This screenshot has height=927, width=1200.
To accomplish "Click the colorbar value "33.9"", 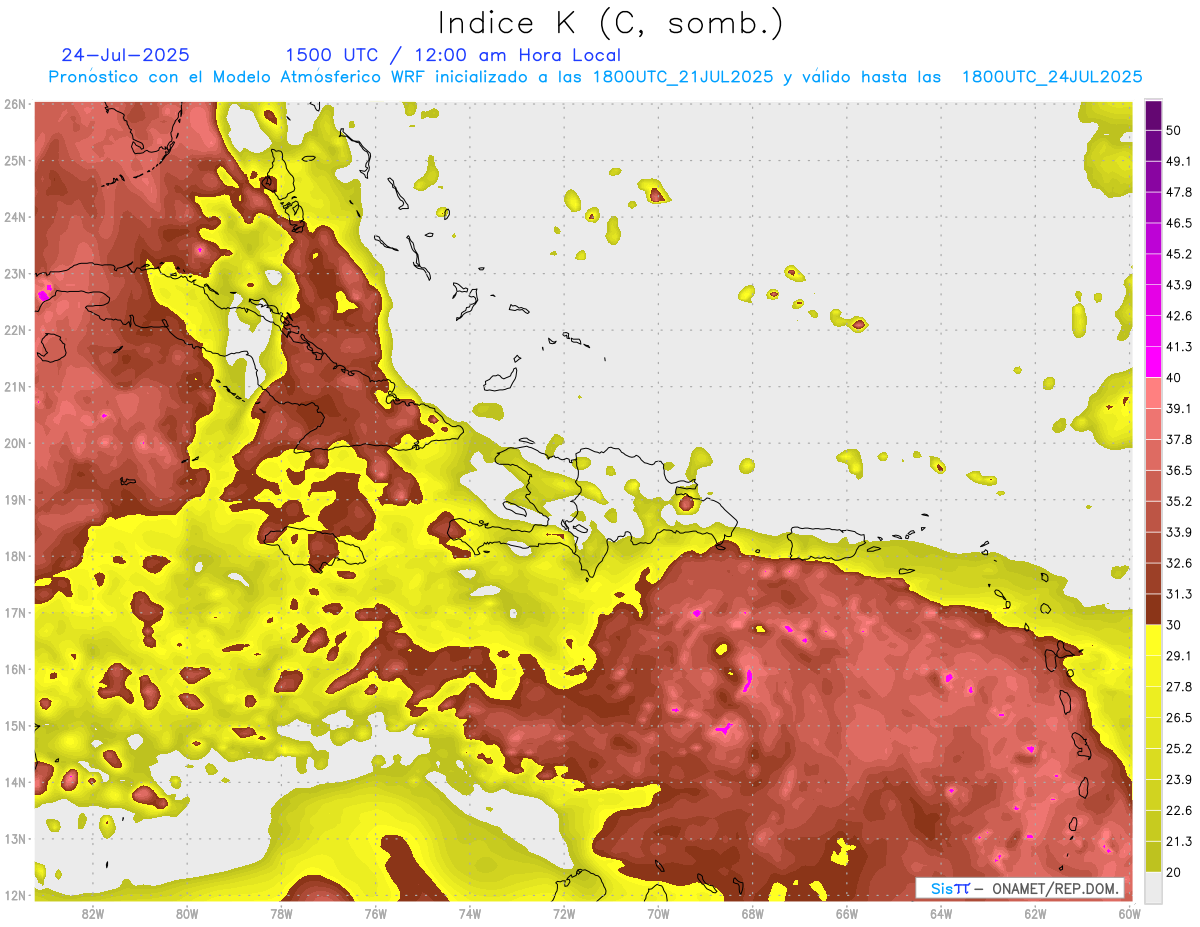I will (1178, 532).
